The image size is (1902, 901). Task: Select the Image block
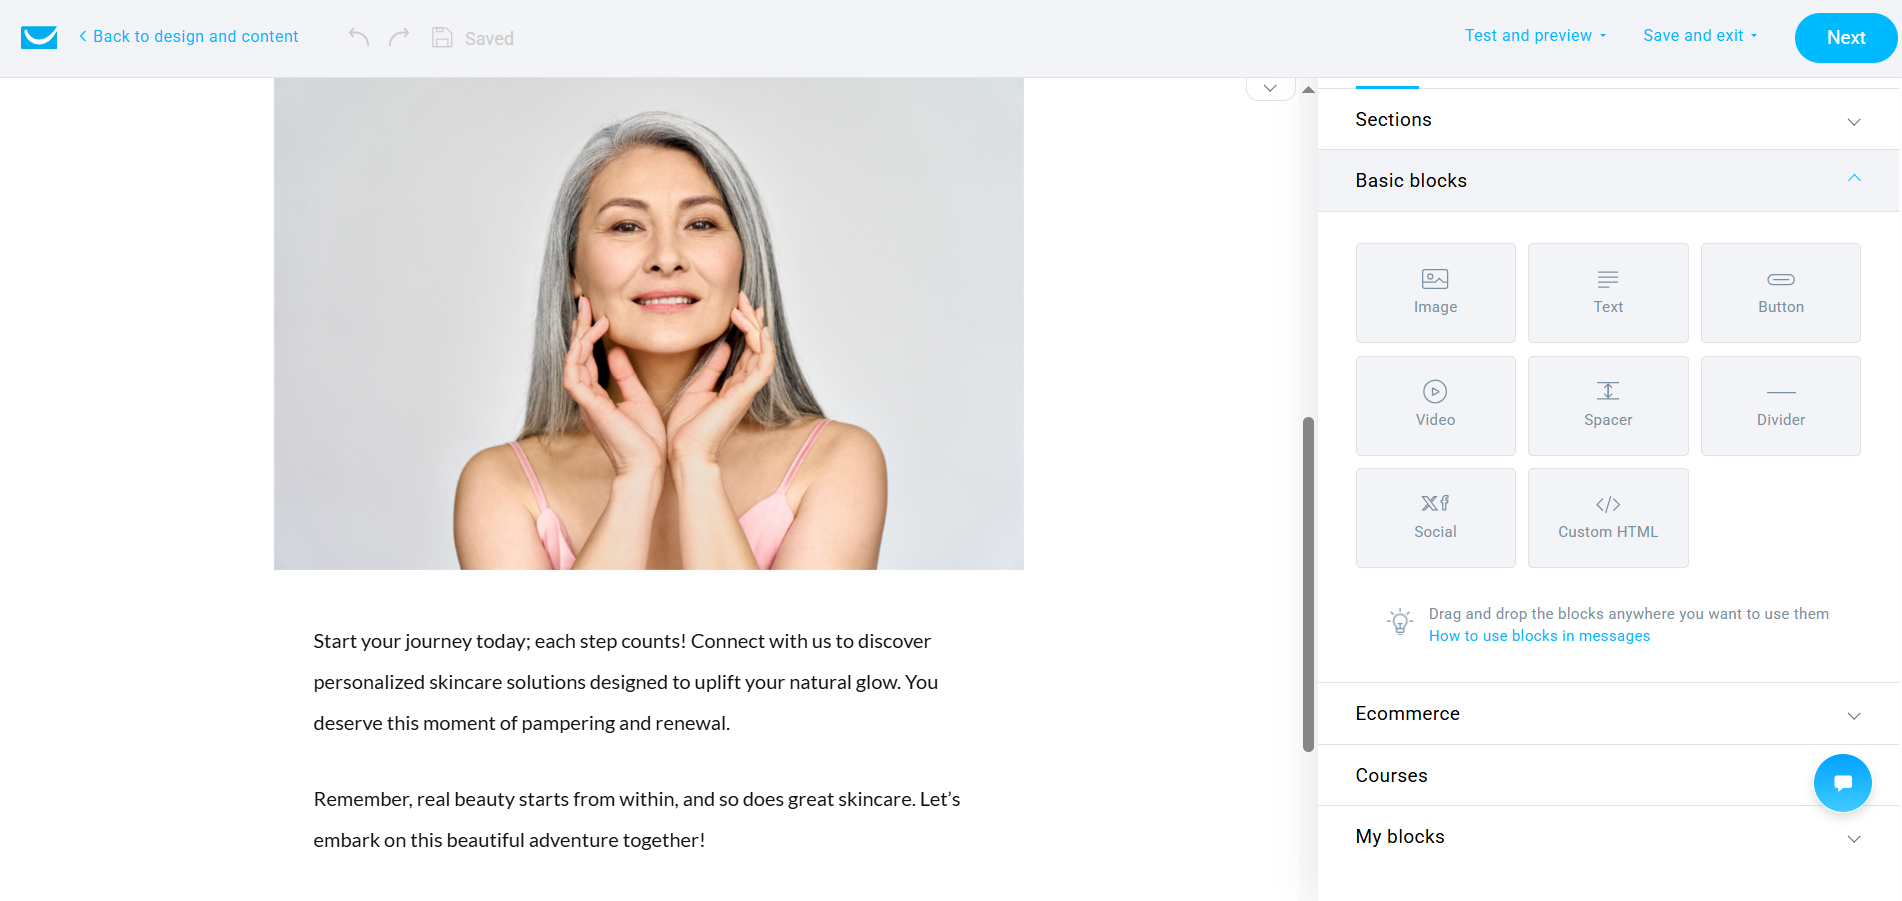pyautogui.click(x=1435, y=293)
